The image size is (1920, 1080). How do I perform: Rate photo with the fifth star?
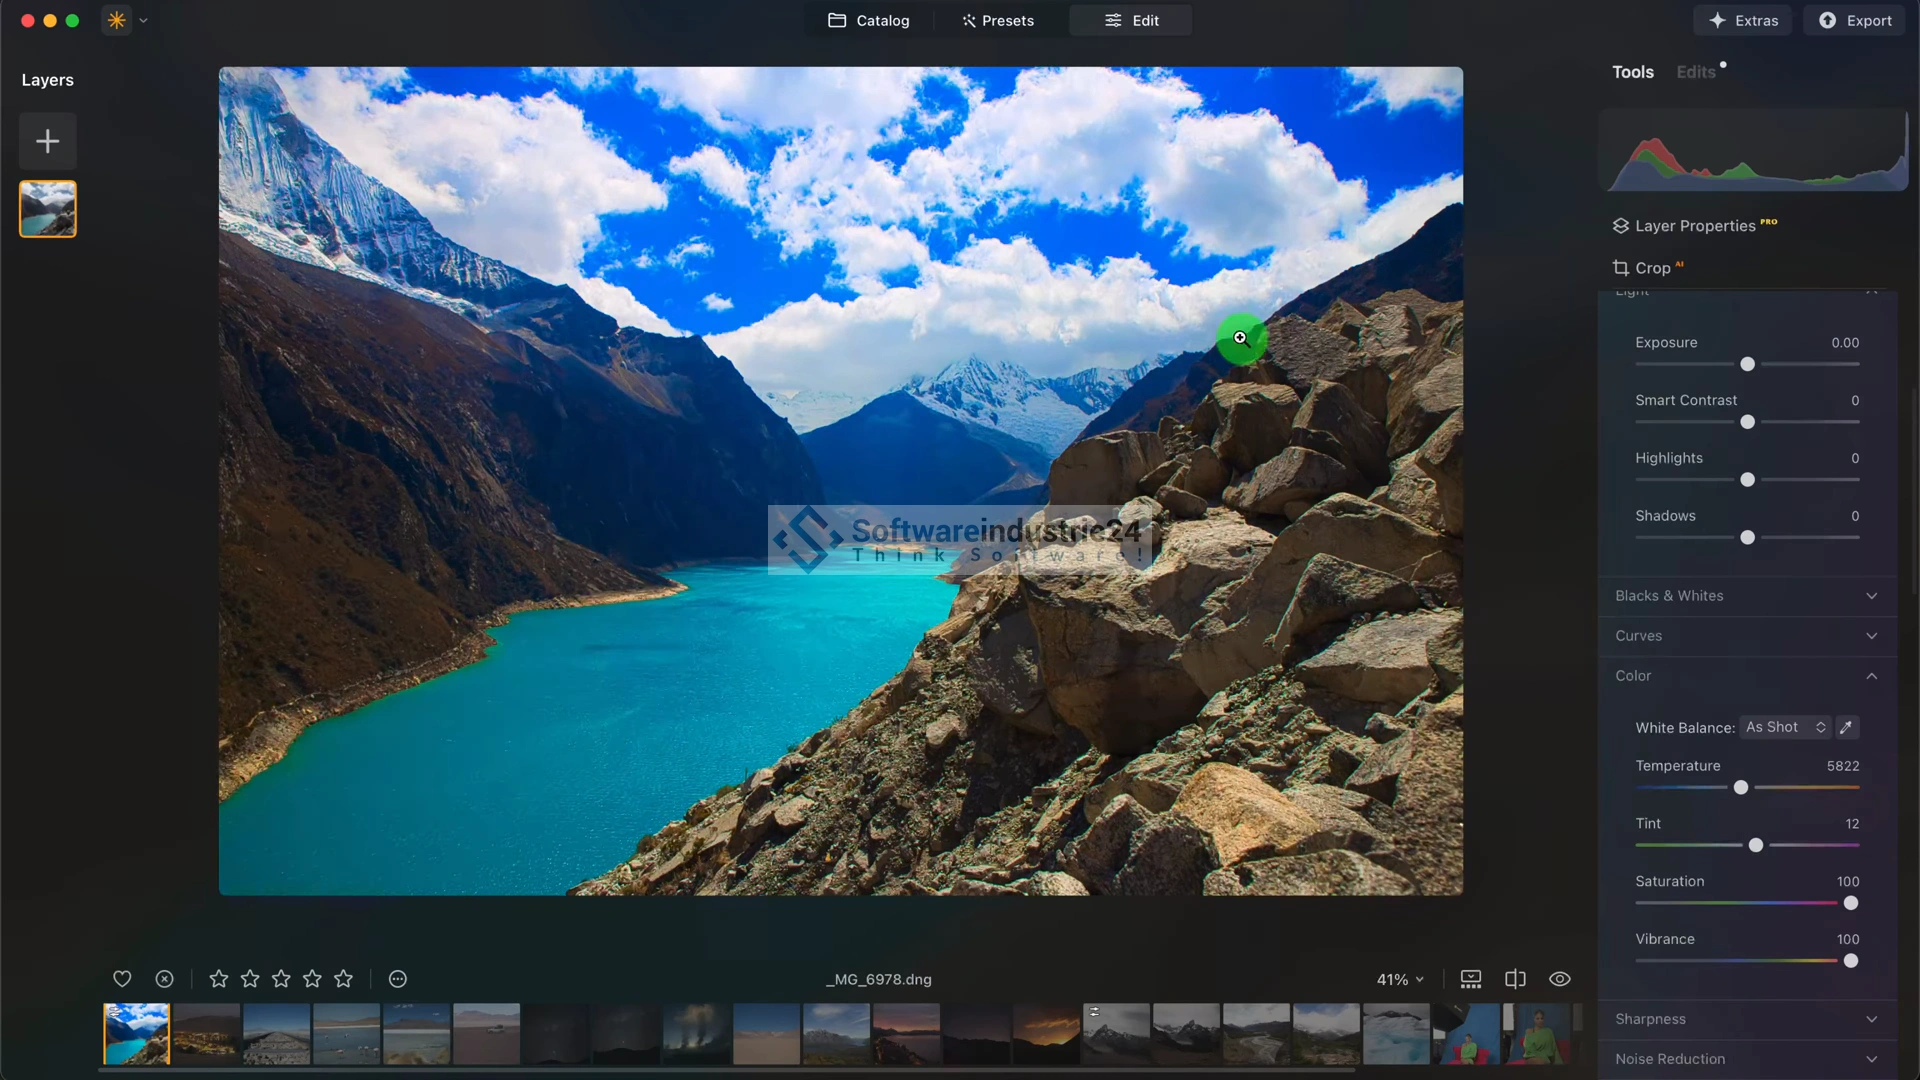(344, 979)
